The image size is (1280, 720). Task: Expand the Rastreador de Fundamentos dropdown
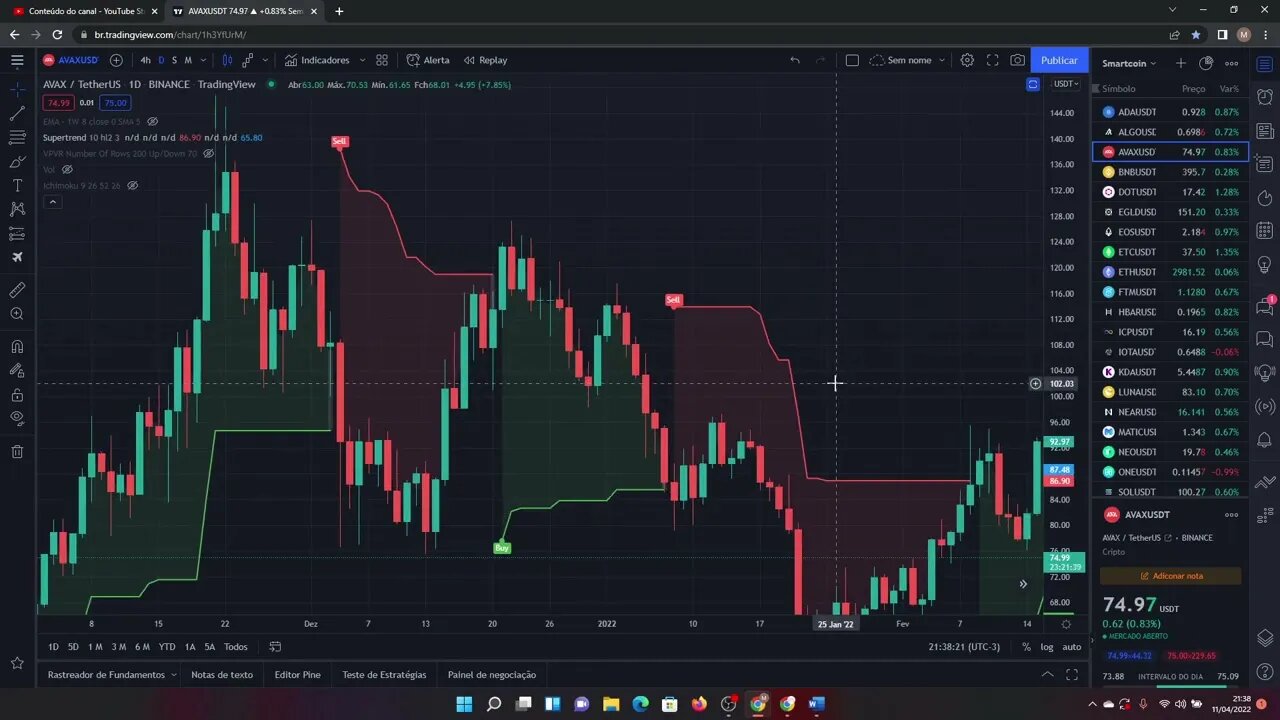pyautogui.click(x=173, y=675)
